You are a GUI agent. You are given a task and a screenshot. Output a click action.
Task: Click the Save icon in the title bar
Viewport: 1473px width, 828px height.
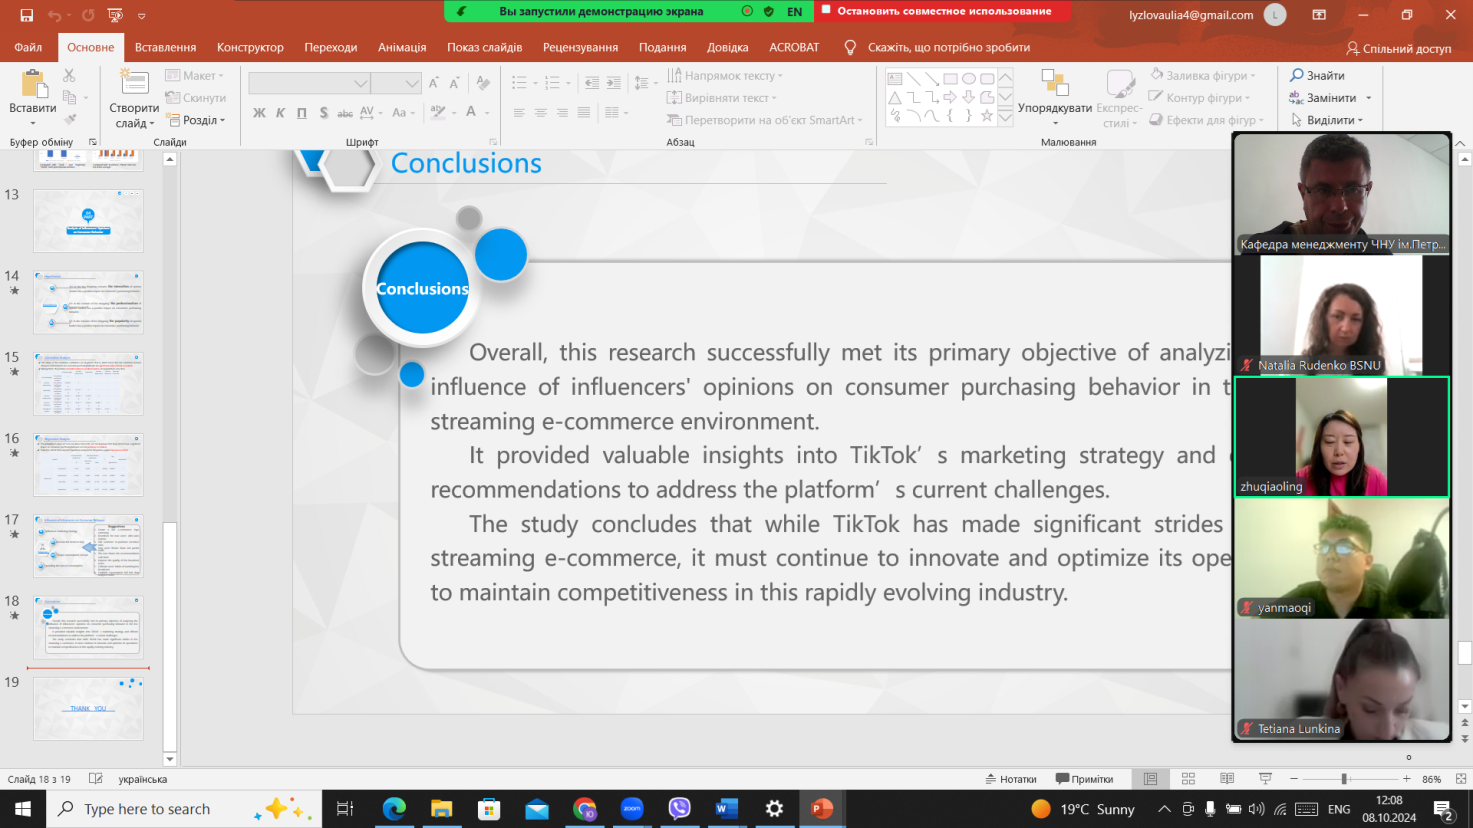click(x=26, y=15)
